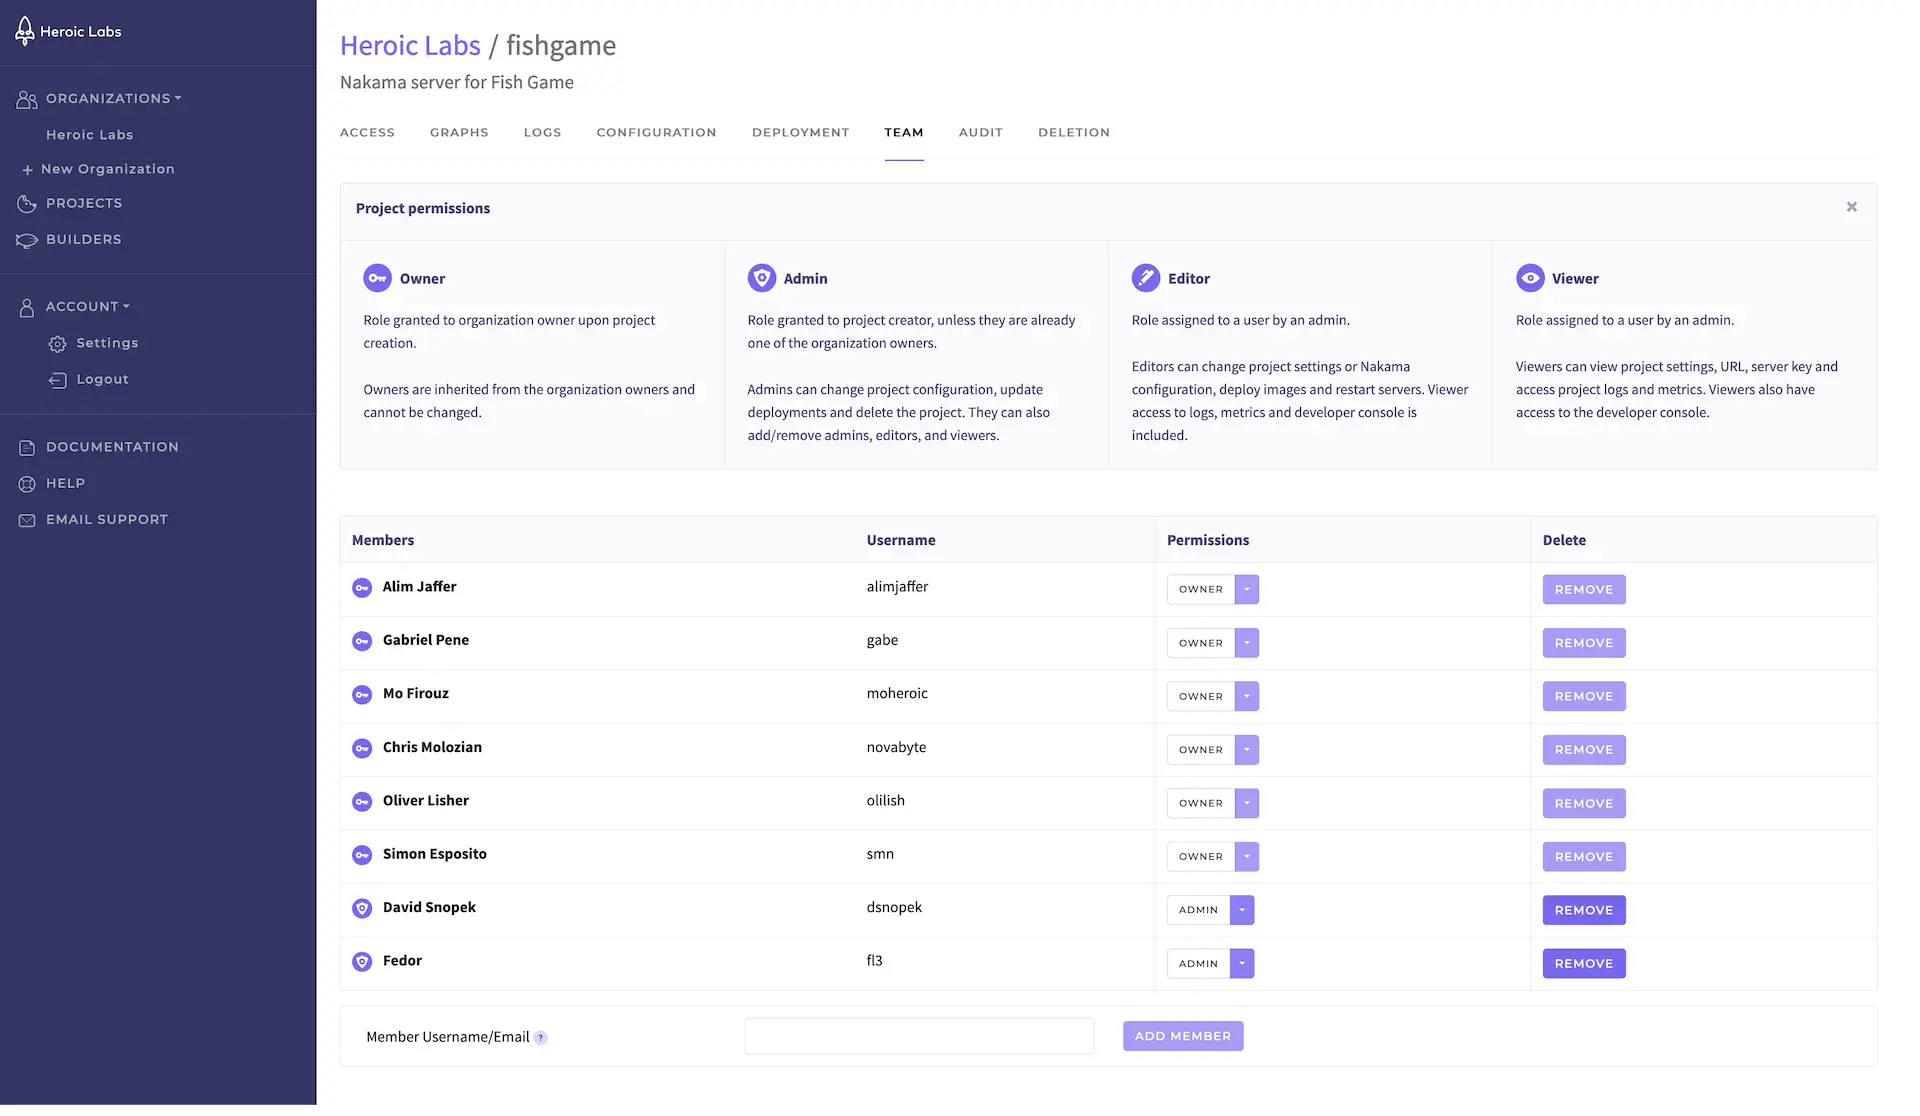Toggle the project permissions info panel closed
1920x1116 pixels.
pyautogui.click(x=1852, y=207)
